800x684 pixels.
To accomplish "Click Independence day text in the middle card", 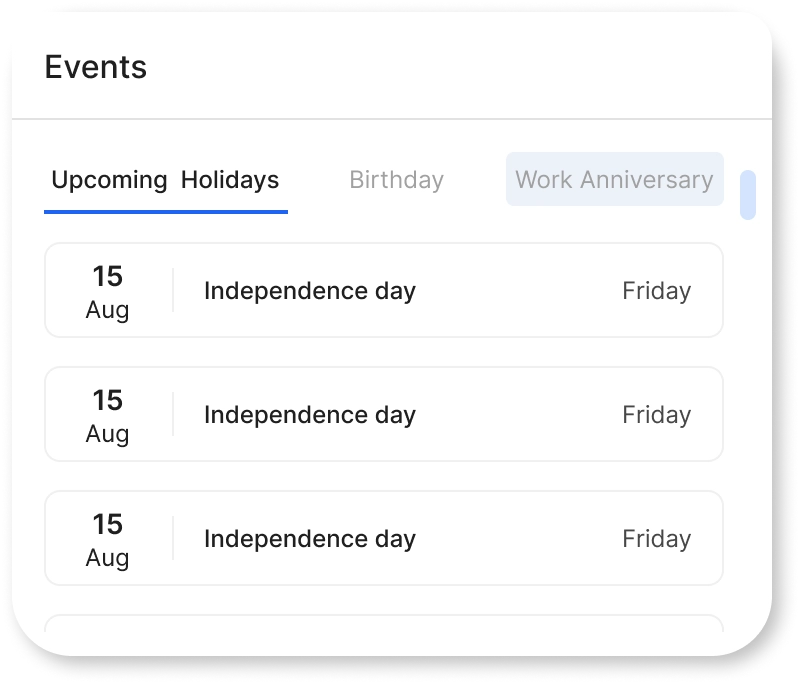I will click(310, 414).
